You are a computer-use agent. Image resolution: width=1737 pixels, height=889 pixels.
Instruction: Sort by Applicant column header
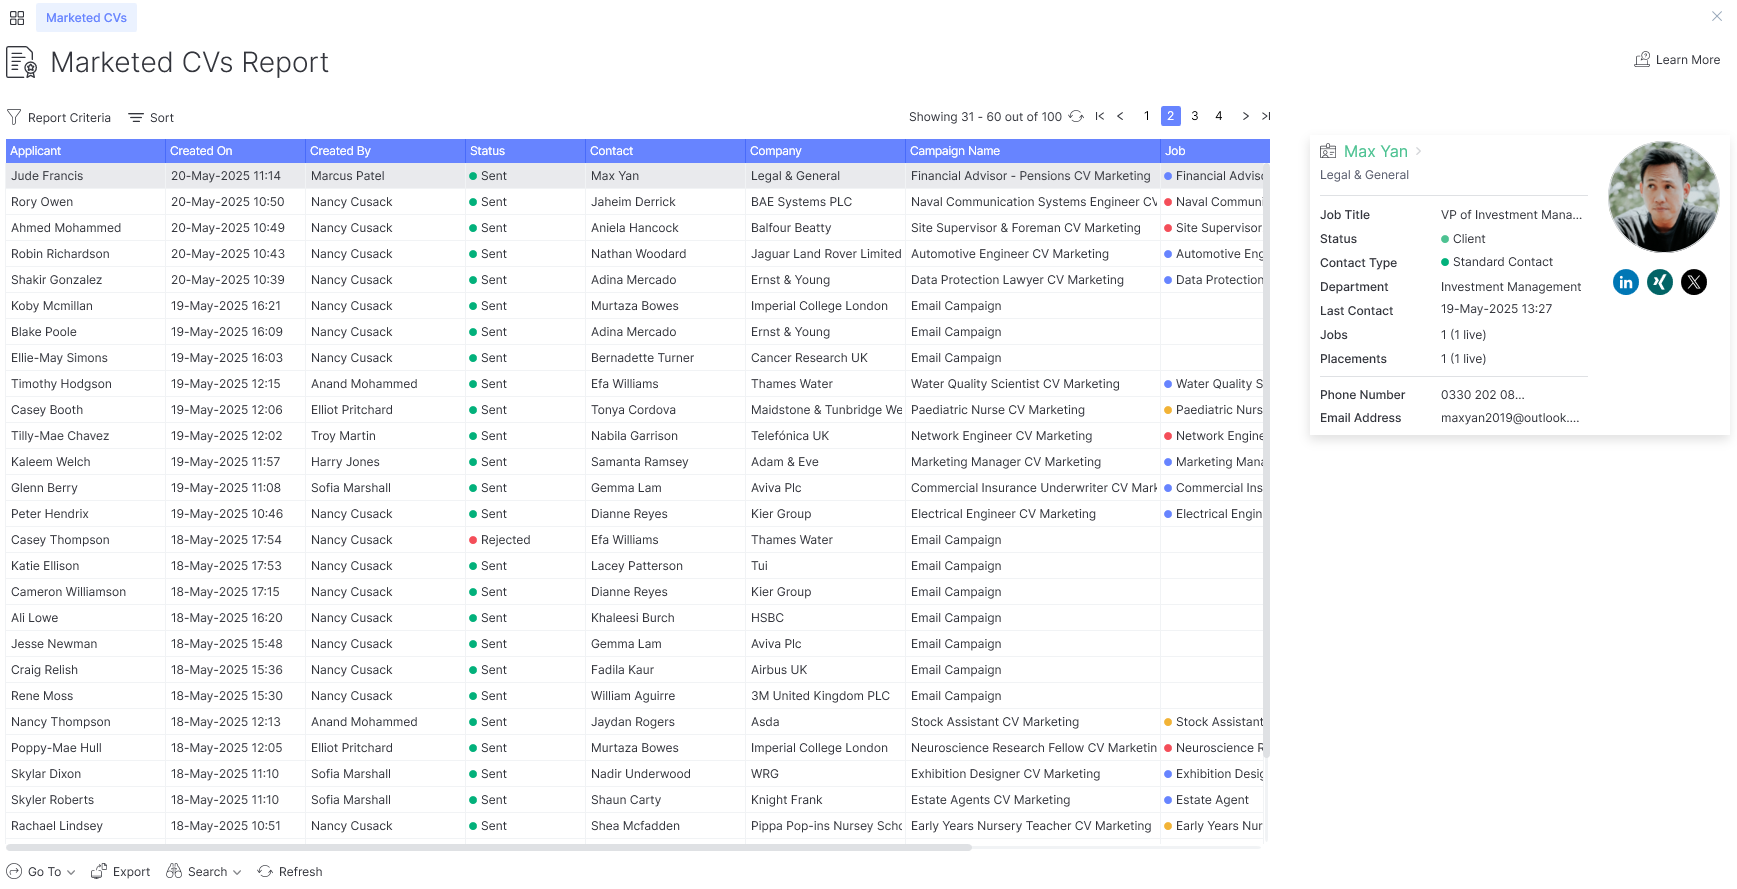click(85, 151)
